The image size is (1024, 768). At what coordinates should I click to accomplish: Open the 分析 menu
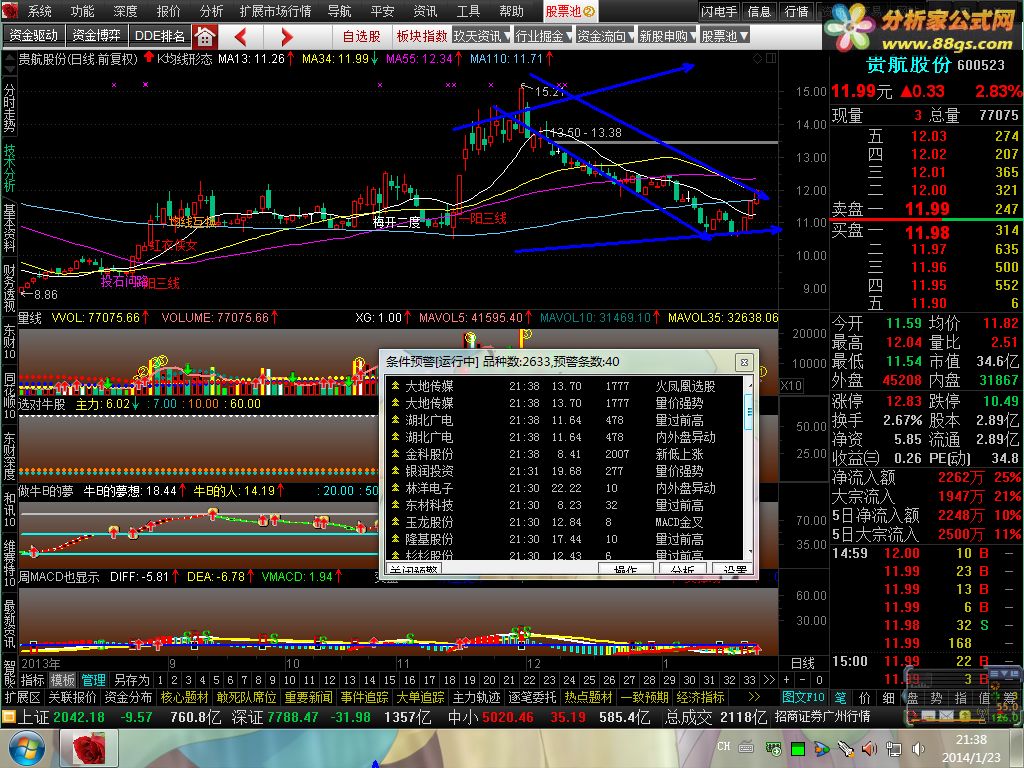[212, 11]
